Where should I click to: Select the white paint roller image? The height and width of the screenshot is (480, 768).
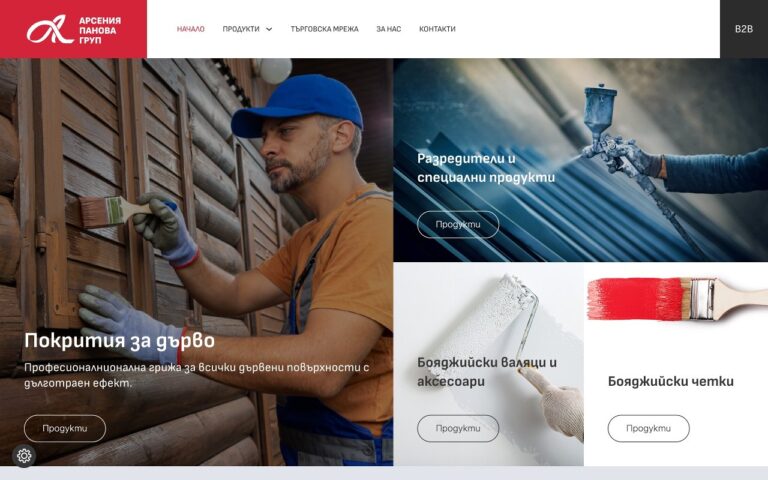[489, 364]
